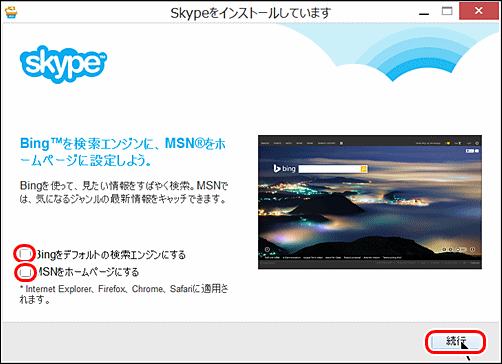Viewport: 502px width, 364px height.
Task: Minimize the Skype installer window
Action: click(x=424, y=13)
